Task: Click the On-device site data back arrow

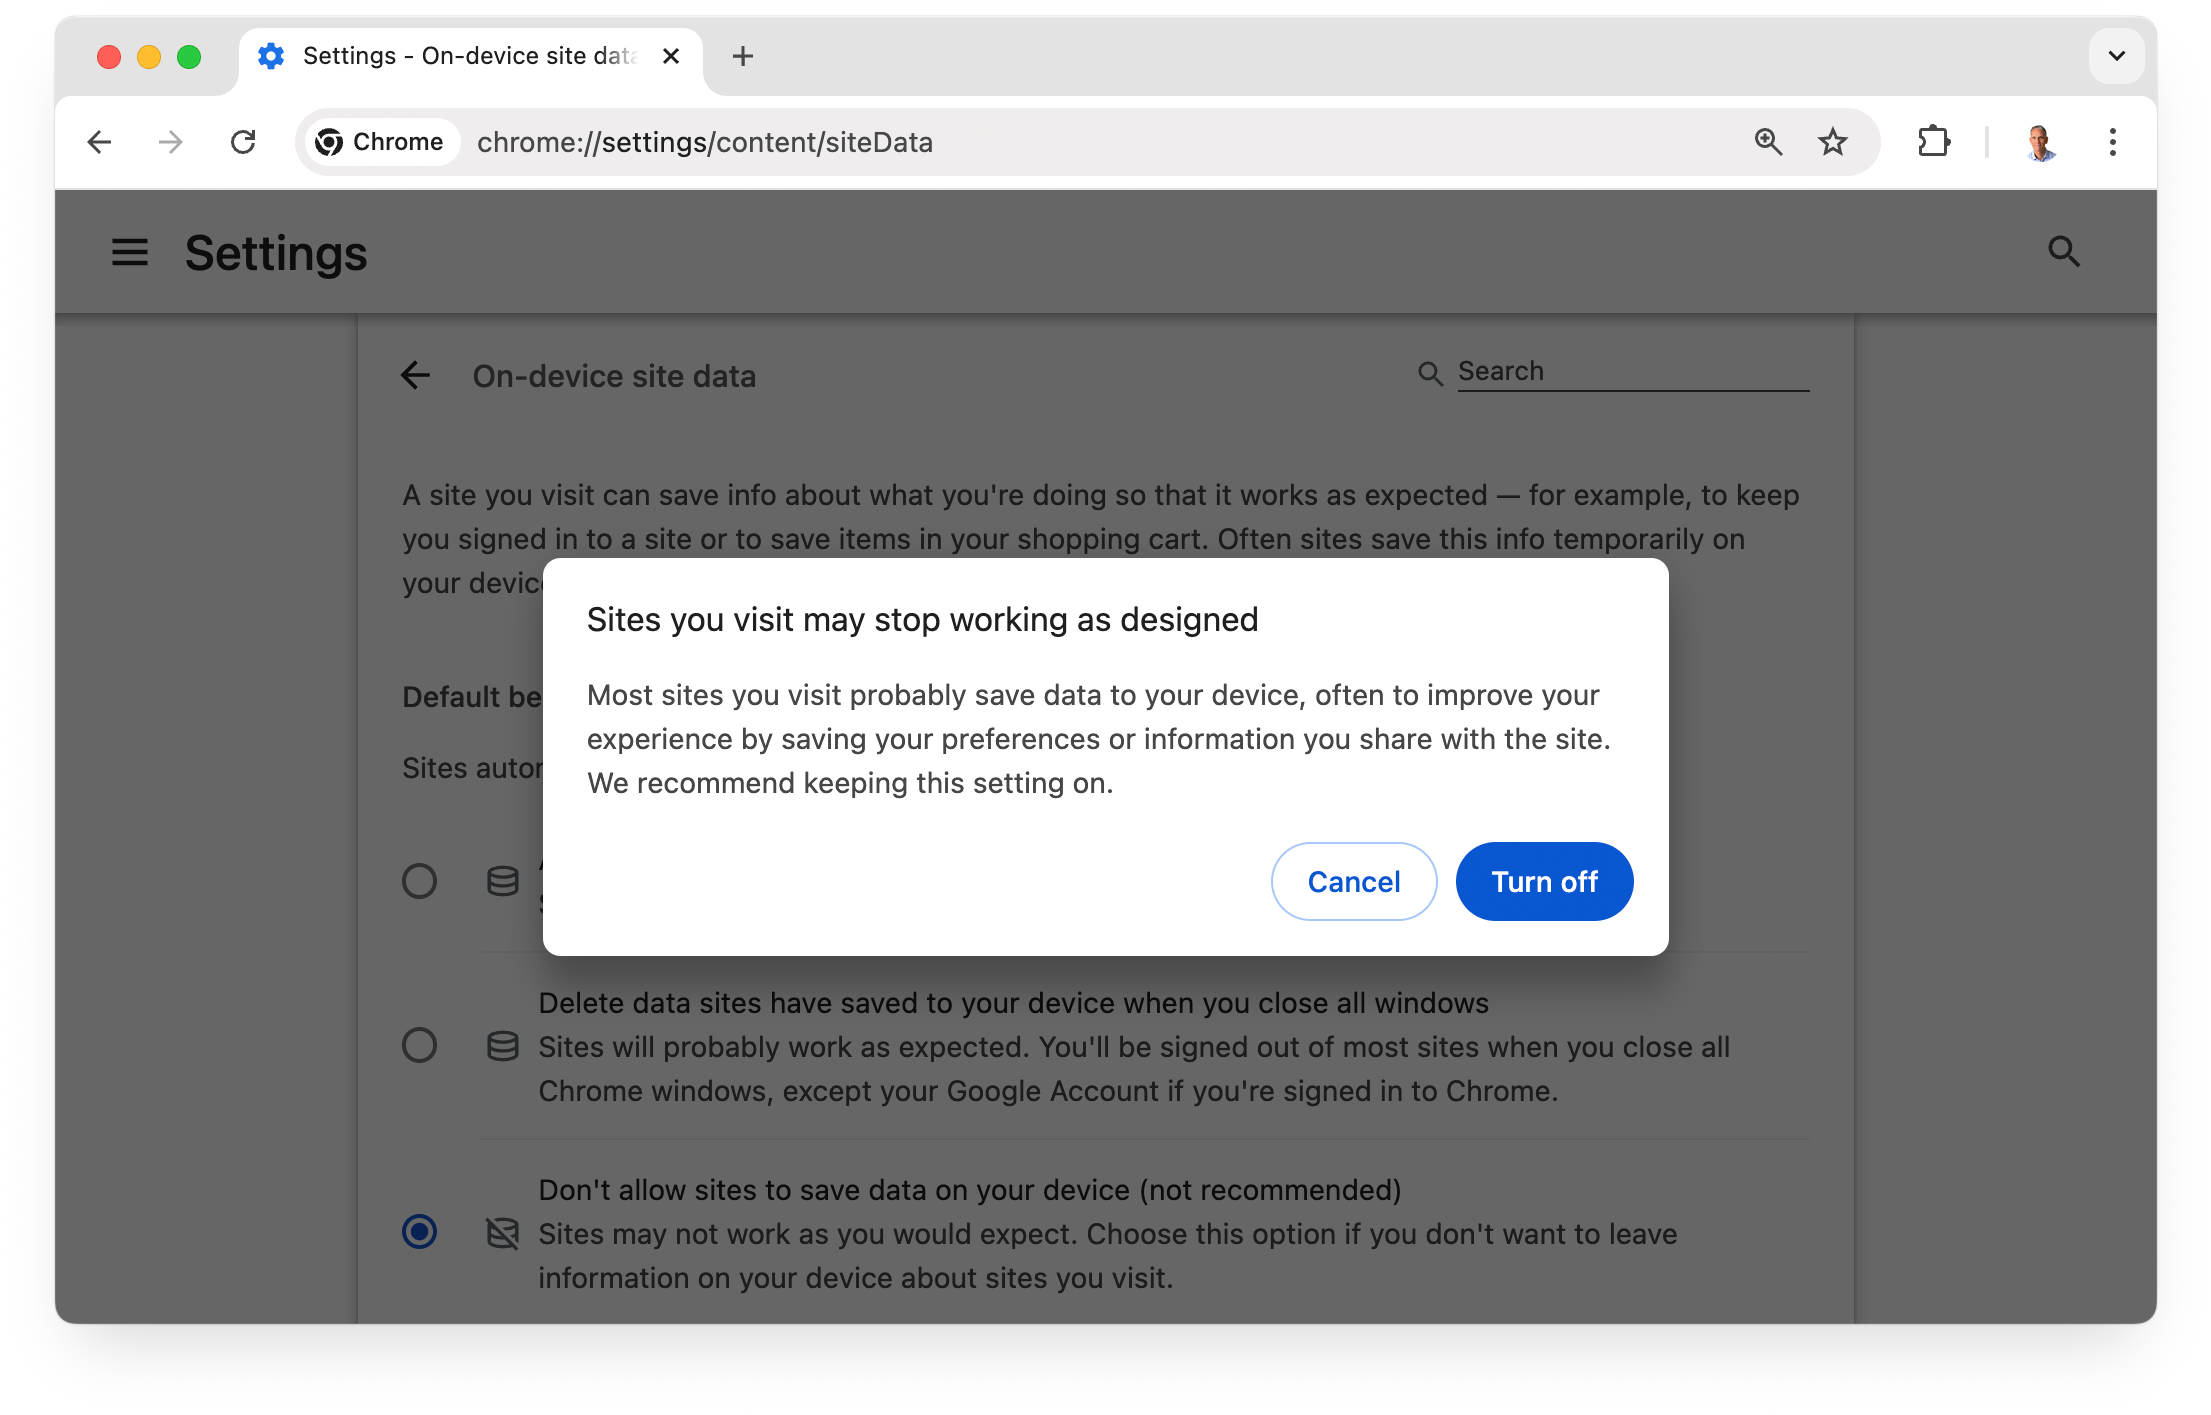Action: [x=417, y=374]
